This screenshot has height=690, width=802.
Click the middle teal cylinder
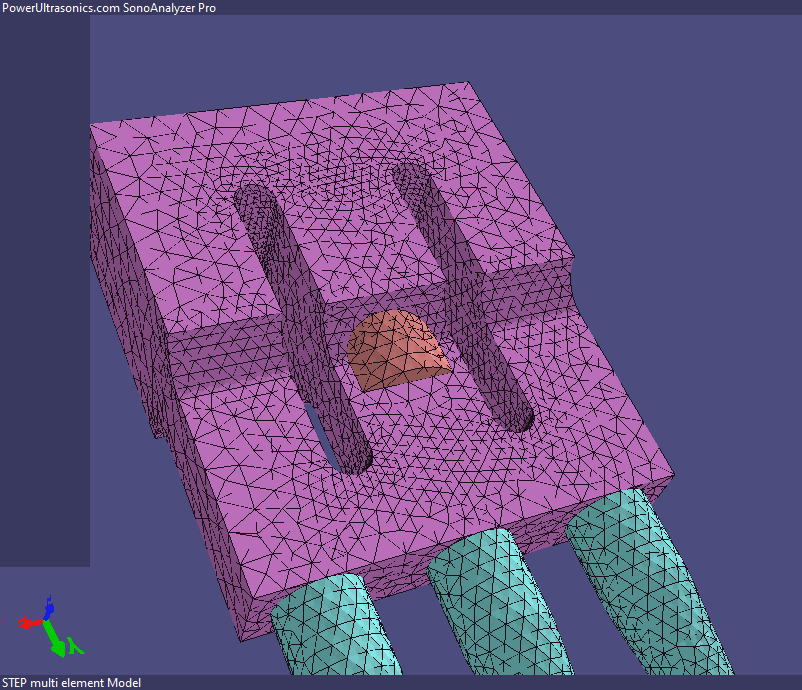coord(499,604)
